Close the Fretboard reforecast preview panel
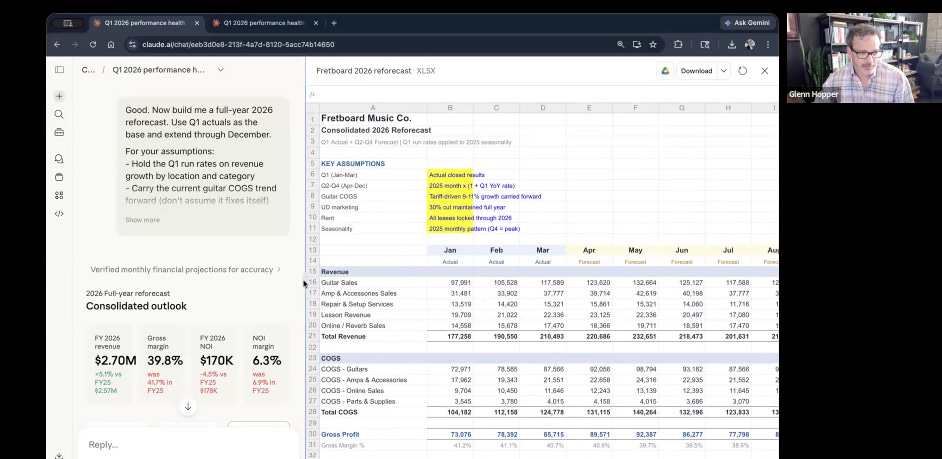The height and width of the screenshot is (459, 942). 765,71
